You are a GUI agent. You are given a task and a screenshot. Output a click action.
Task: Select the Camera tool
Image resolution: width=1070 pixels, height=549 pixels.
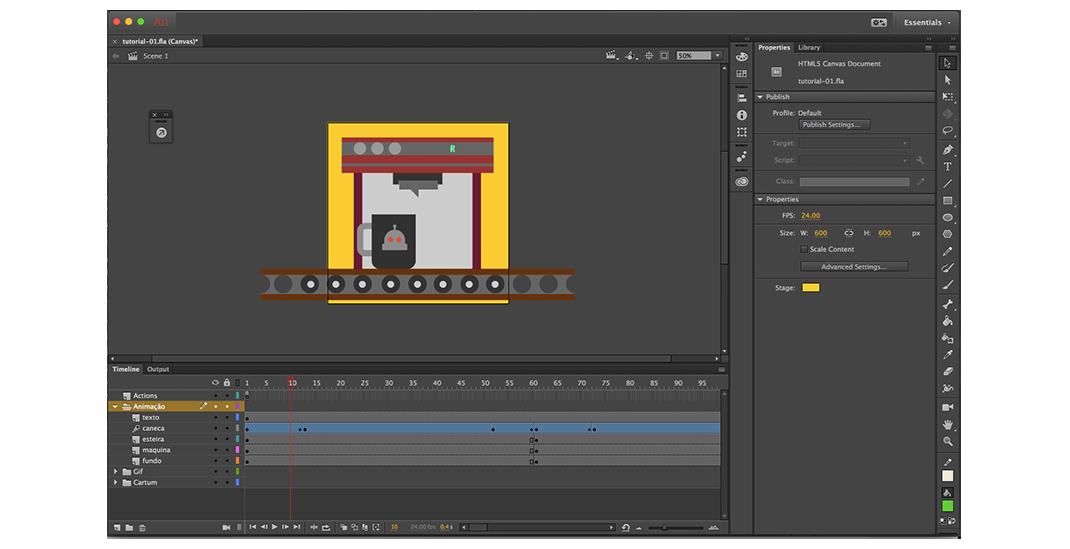click(947, 407)
